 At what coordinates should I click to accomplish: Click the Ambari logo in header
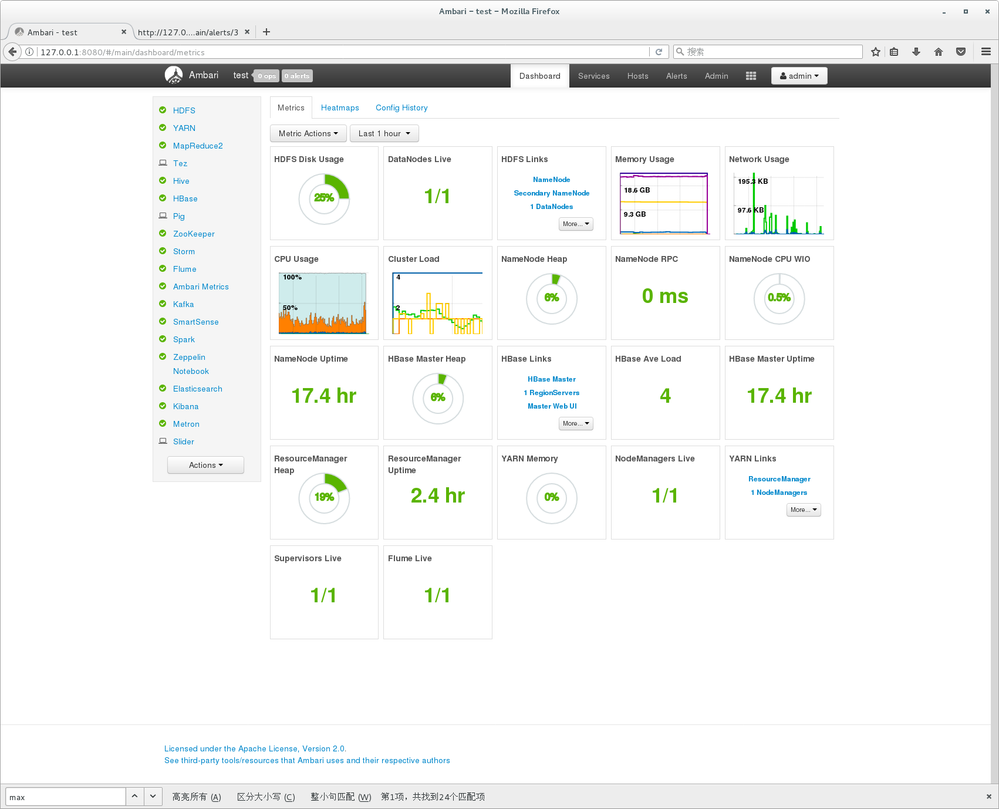pyautogui.click(x=173, y=75)
